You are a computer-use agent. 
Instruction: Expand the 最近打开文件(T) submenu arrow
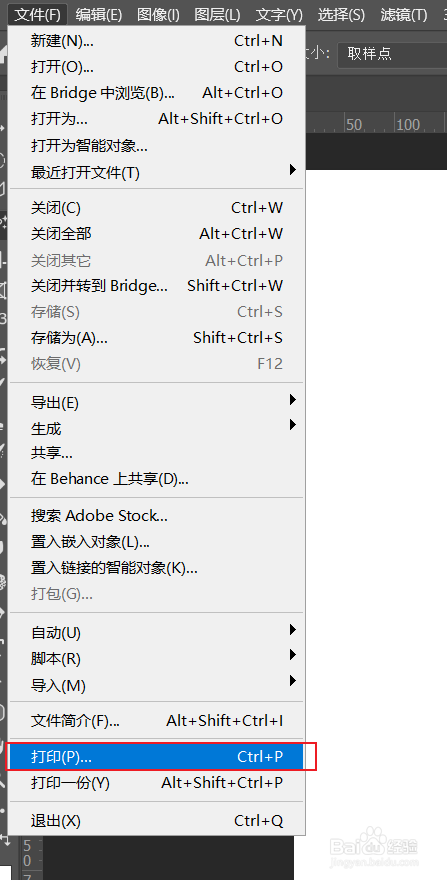[292, 169]
